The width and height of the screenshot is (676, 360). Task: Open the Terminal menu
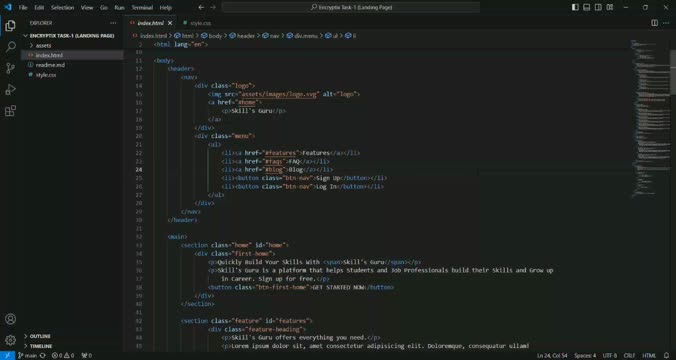tap(142, 7)
